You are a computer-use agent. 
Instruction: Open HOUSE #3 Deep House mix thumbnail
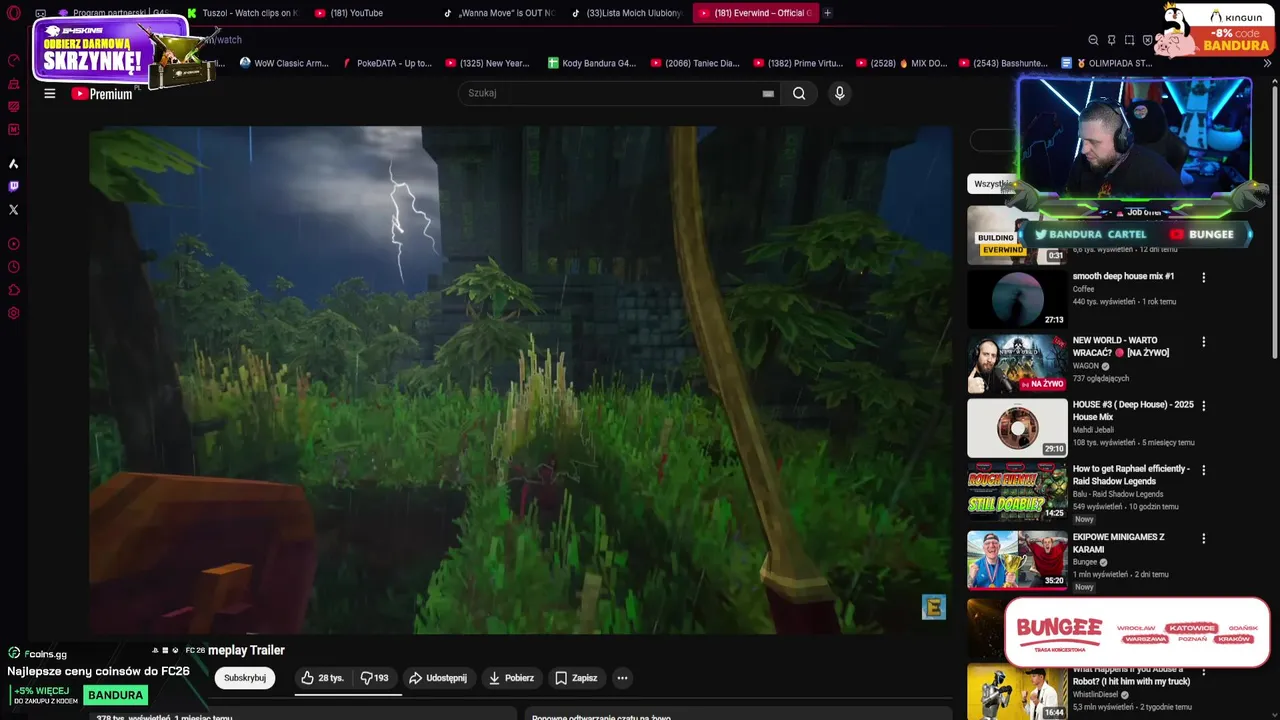click(1017, 427)
